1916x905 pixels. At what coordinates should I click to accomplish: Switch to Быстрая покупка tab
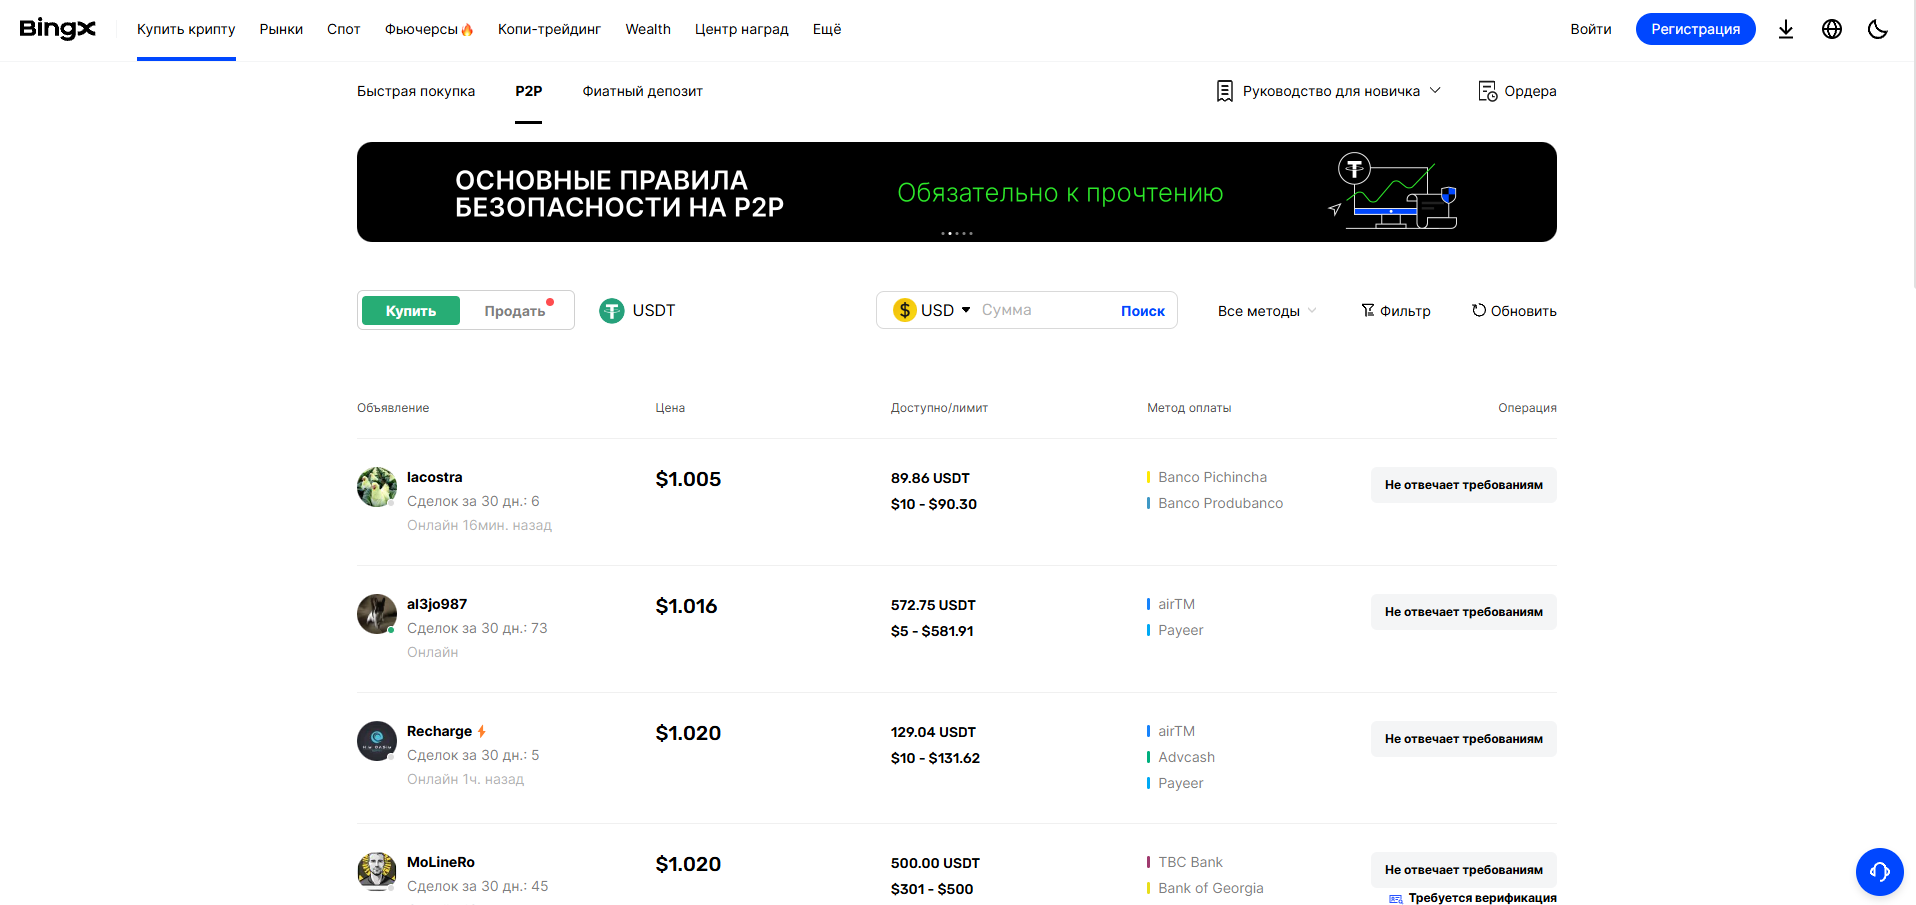coord(416,91)
